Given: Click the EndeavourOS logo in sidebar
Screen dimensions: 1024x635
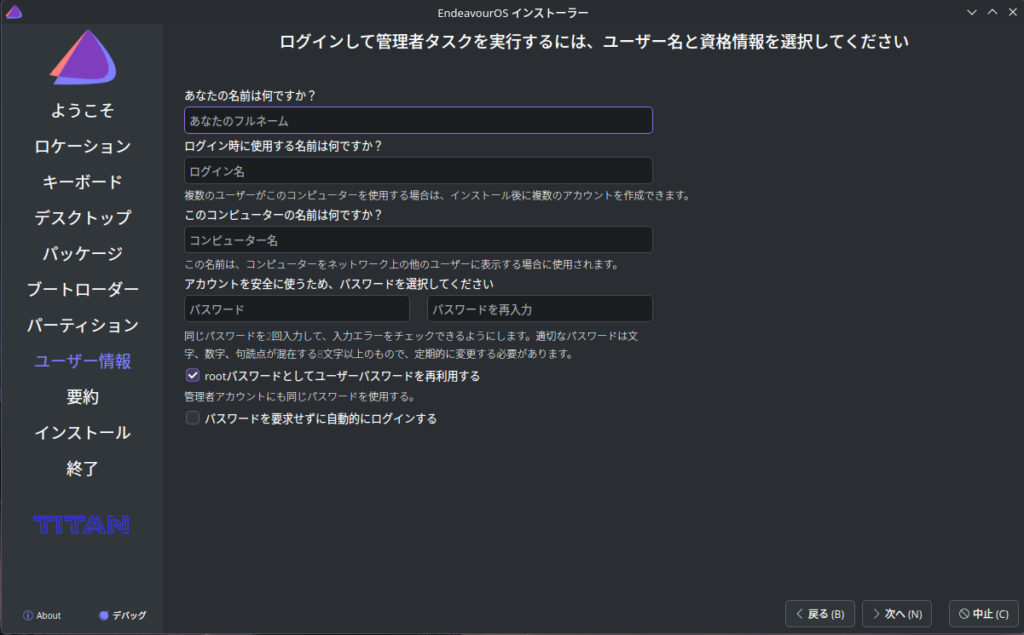Looking at the screenshot, I should click(83, 57).
